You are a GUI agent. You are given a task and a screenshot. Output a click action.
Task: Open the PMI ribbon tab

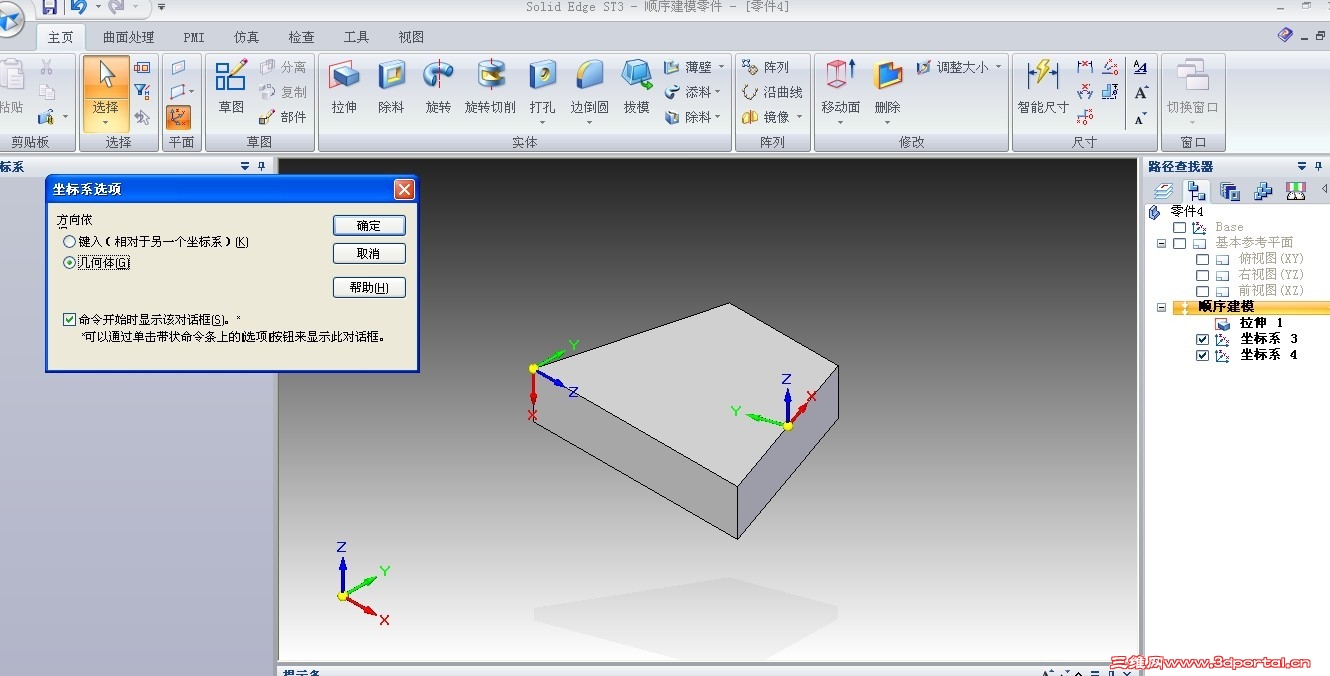194,37
